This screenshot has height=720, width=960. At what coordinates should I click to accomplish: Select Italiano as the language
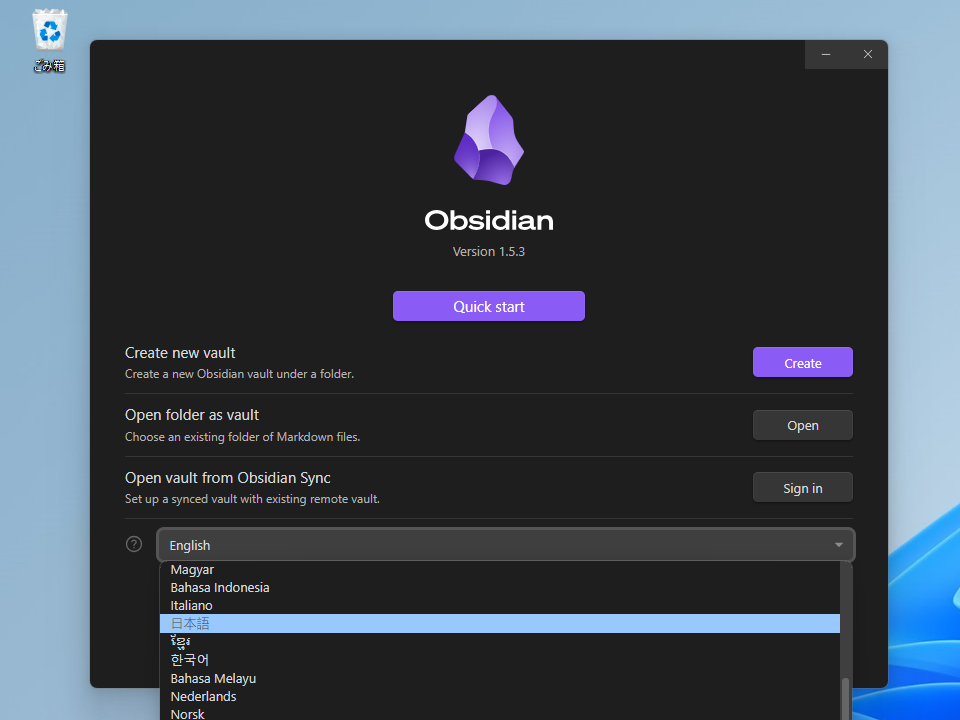pos(191,605)
